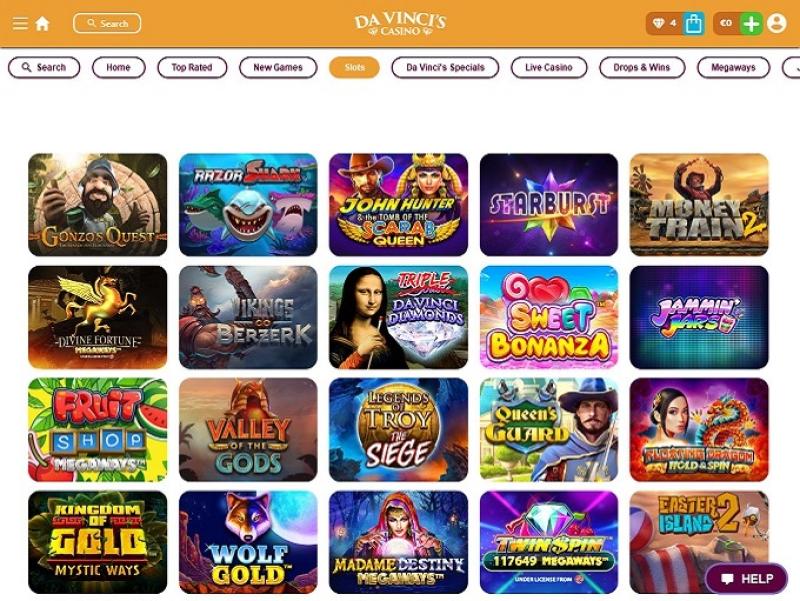Screen dimensions: 800x601
Task: Click the header Search field
Action: (107, 23)
